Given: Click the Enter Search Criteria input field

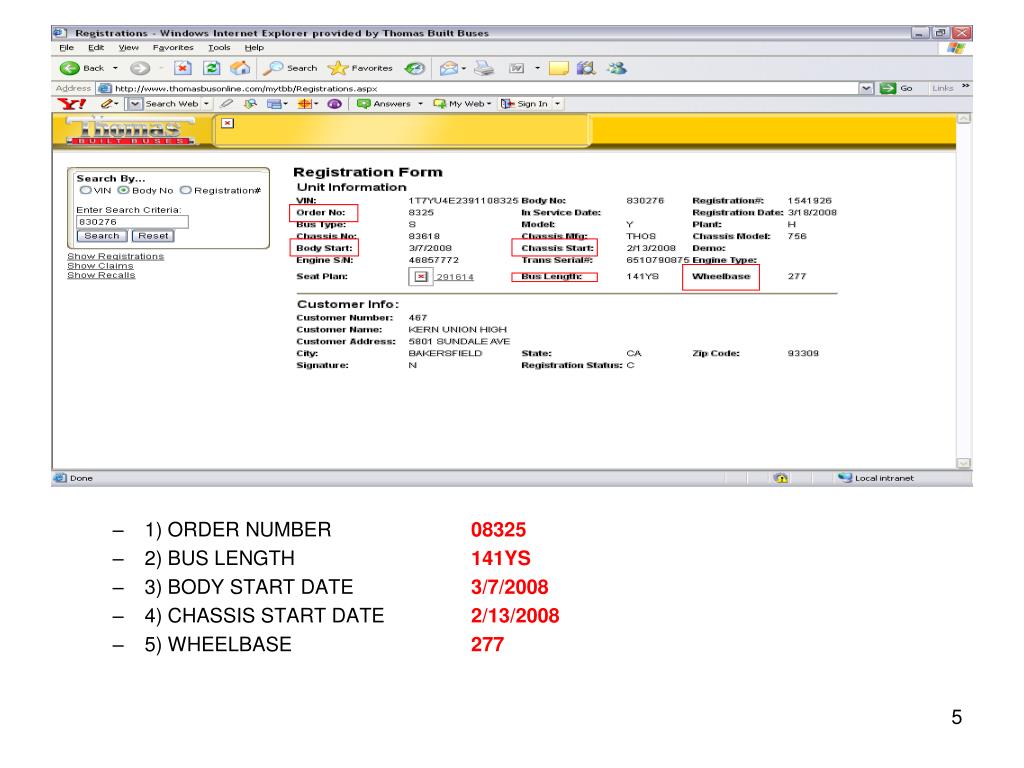Looking at the screenshot, I should point(133,222).
